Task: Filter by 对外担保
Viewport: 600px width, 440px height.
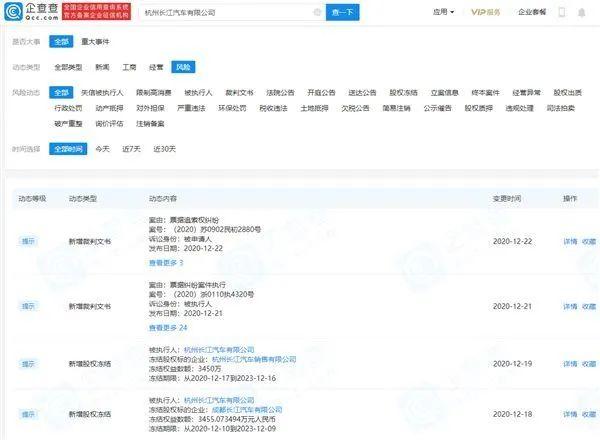Action: [150, 108]
